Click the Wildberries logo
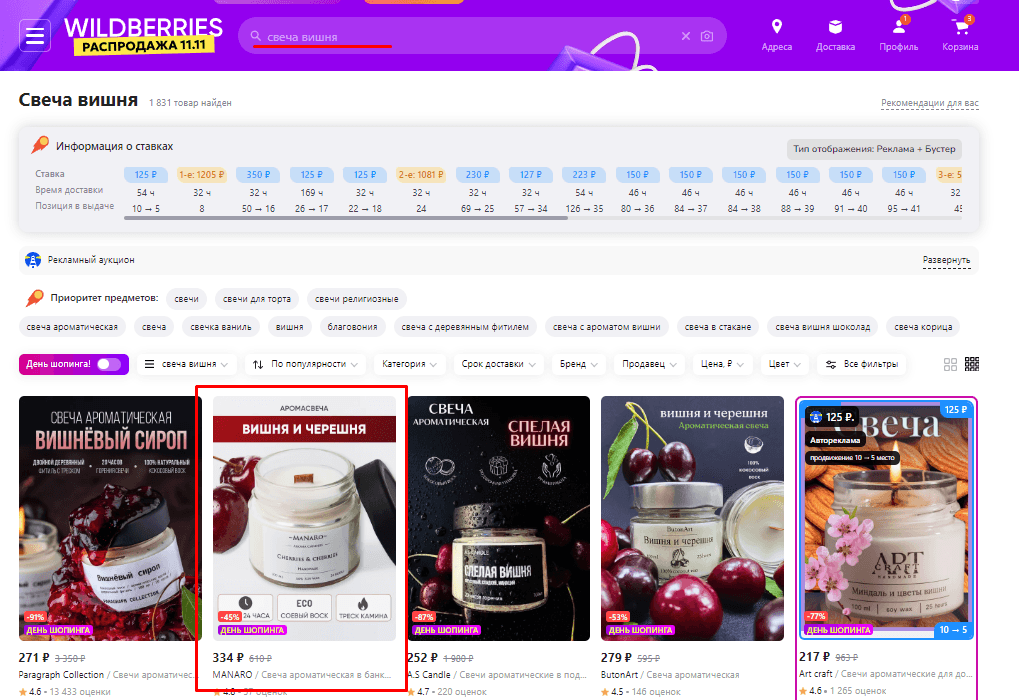 [144, 36]
